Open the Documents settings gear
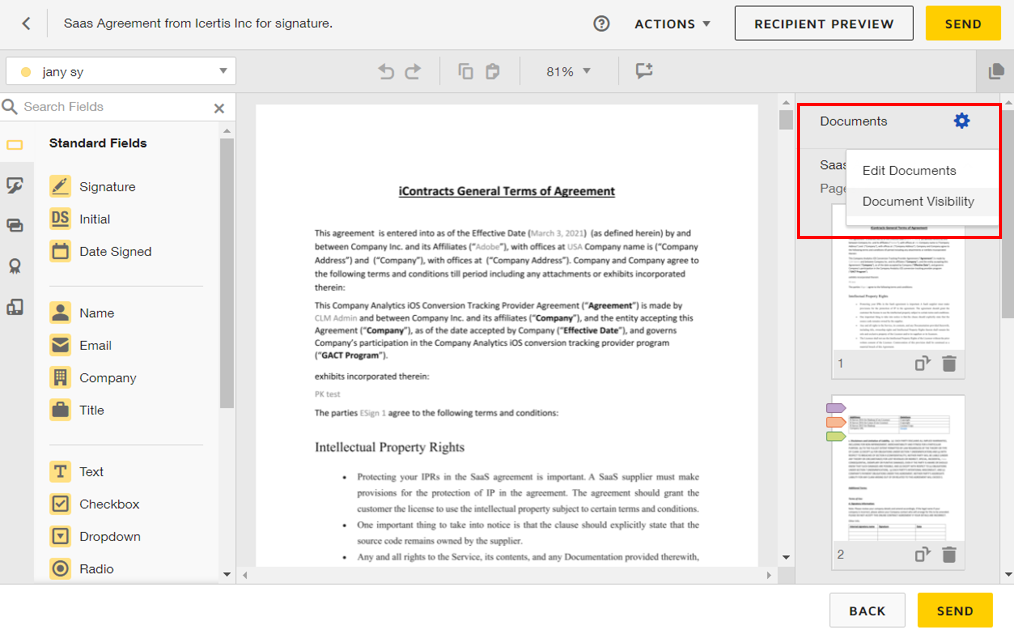Screen dimensions: 1014x636 pyautogui.click(x=961, y=121)
